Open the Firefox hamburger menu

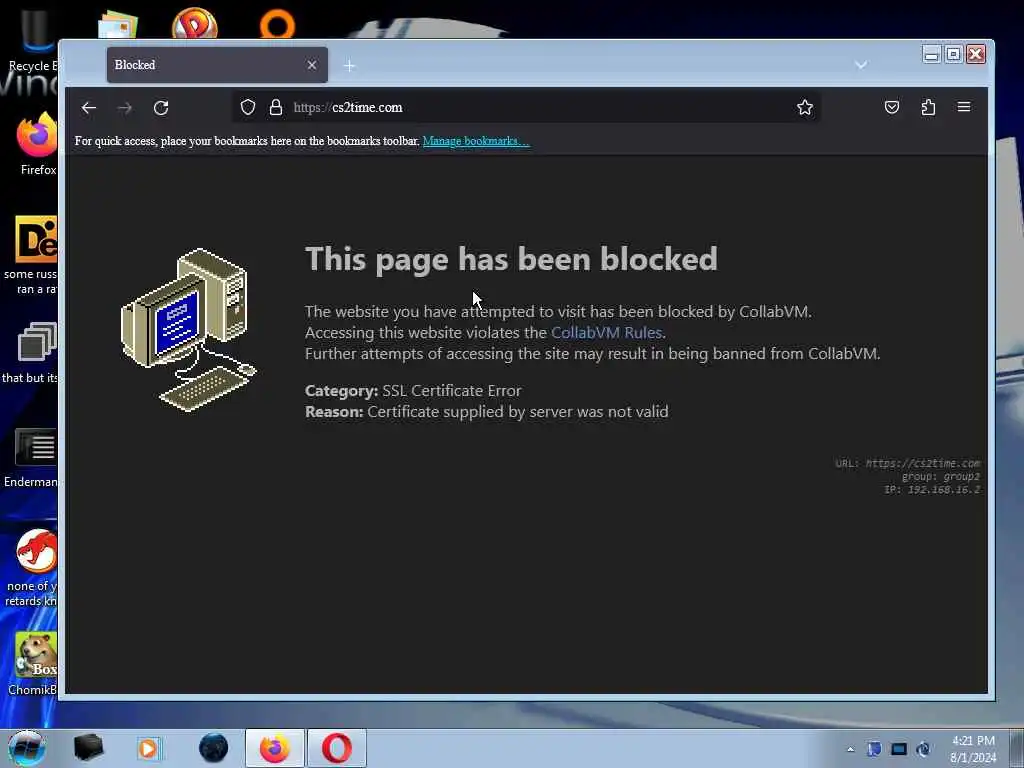[964, 107]
